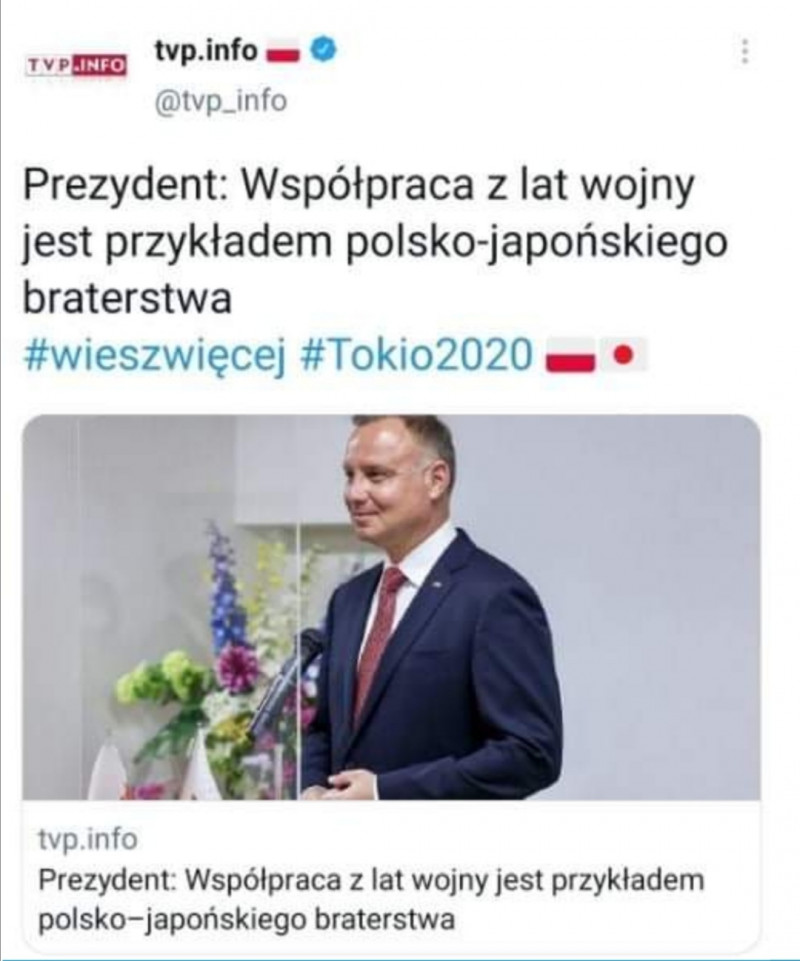The image size is (800, 961).
Task: Visit the @tvp_info handle
Action: pos(221,101)
